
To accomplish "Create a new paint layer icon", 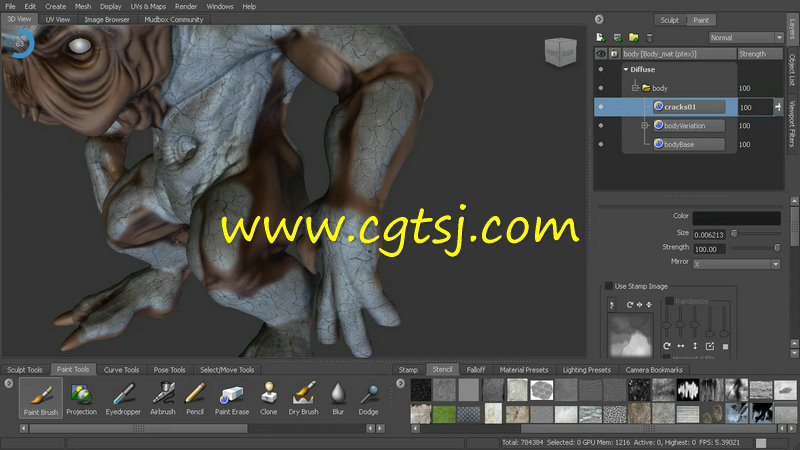I will pyautogui.click(x=601, y=38).
